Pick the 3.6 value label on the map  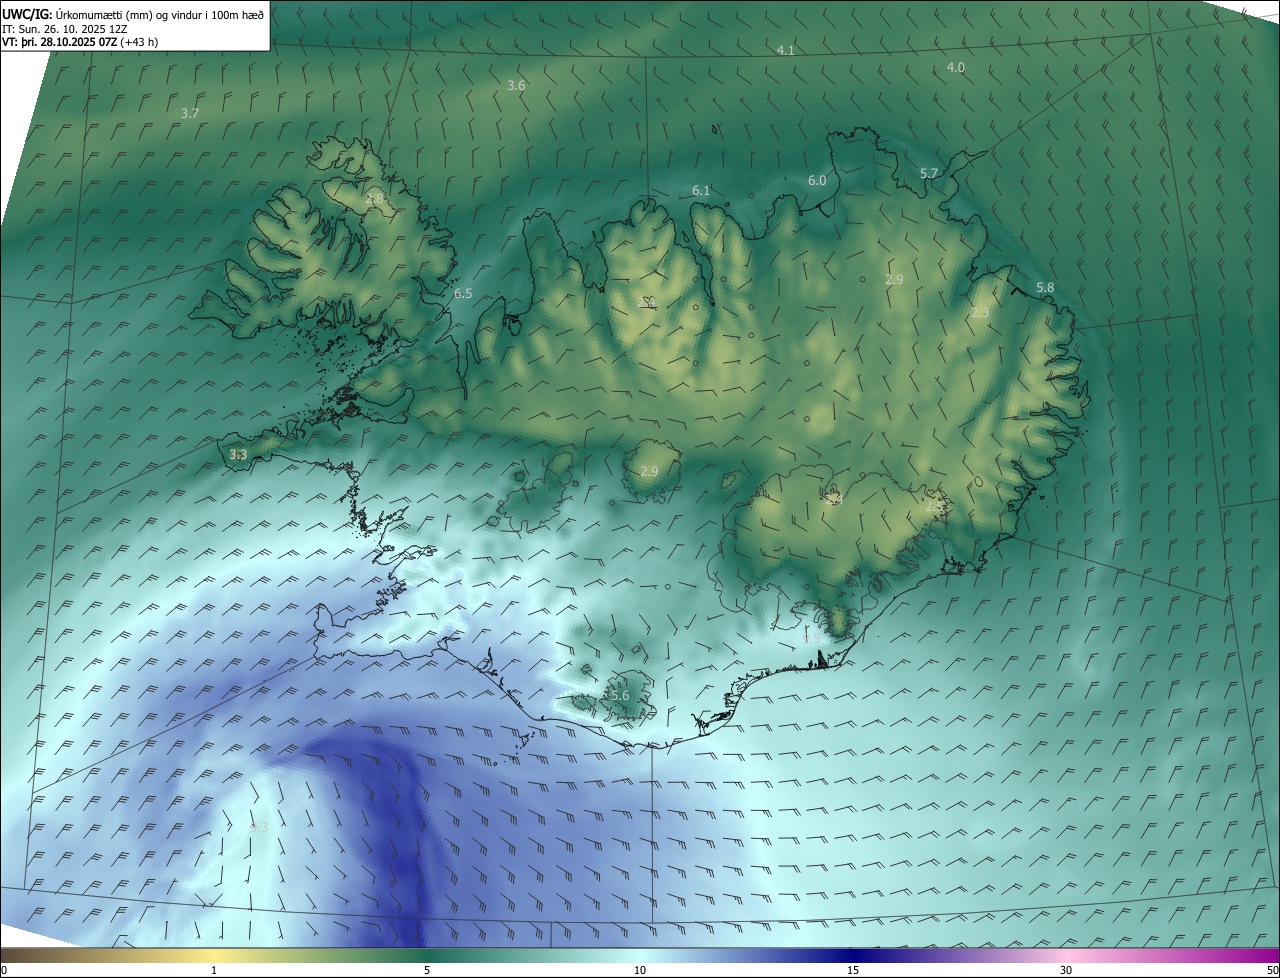(x=516, y=86)
